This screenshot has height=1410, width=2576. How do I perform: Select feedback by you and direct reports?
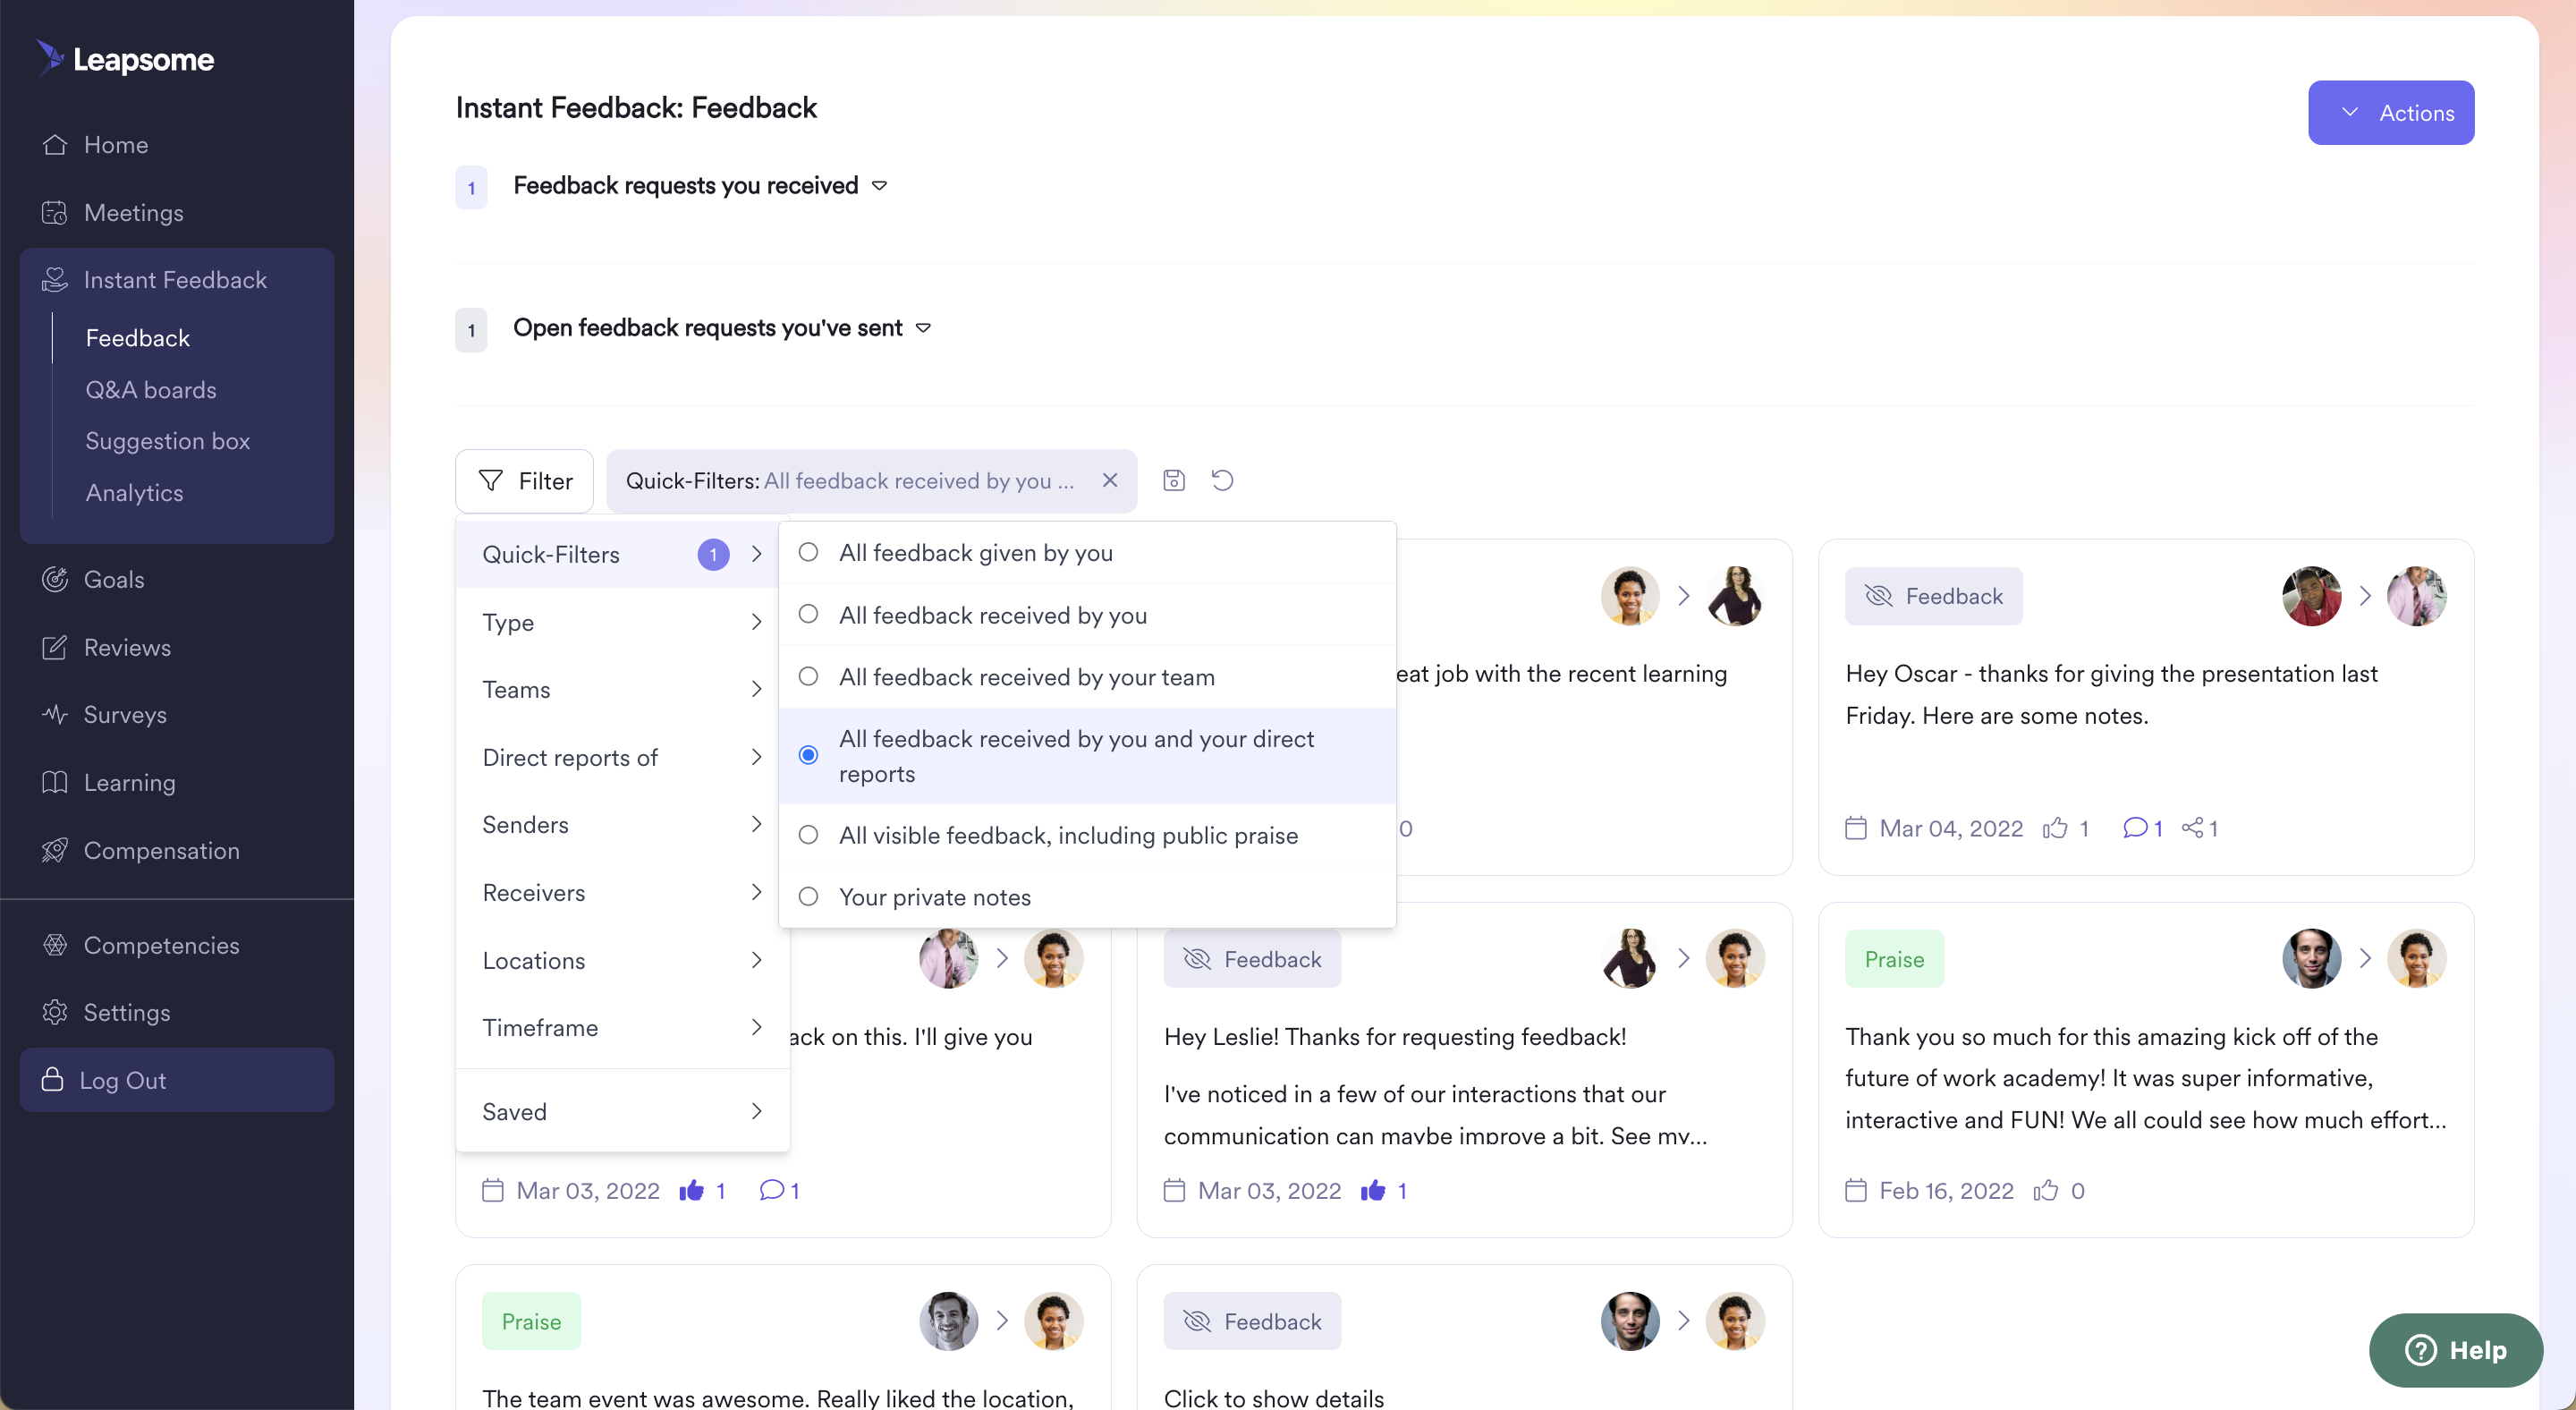pos(1087,756)
